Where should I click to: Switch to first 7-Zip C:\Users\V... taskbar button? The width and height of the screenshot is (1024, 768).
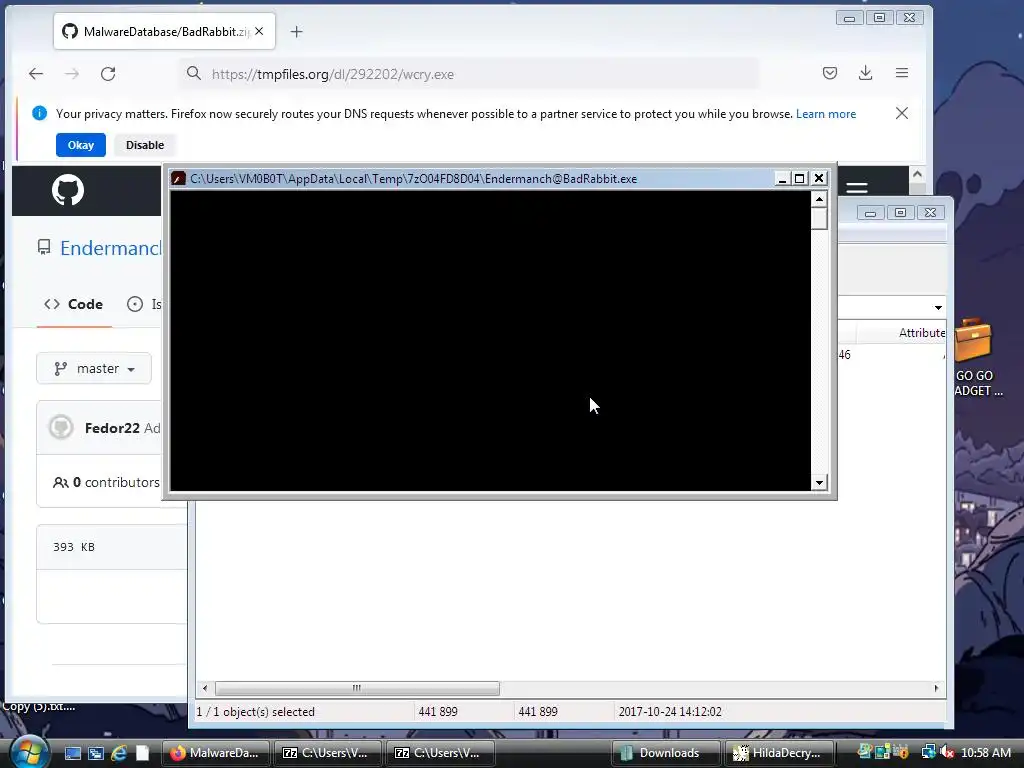327,753
